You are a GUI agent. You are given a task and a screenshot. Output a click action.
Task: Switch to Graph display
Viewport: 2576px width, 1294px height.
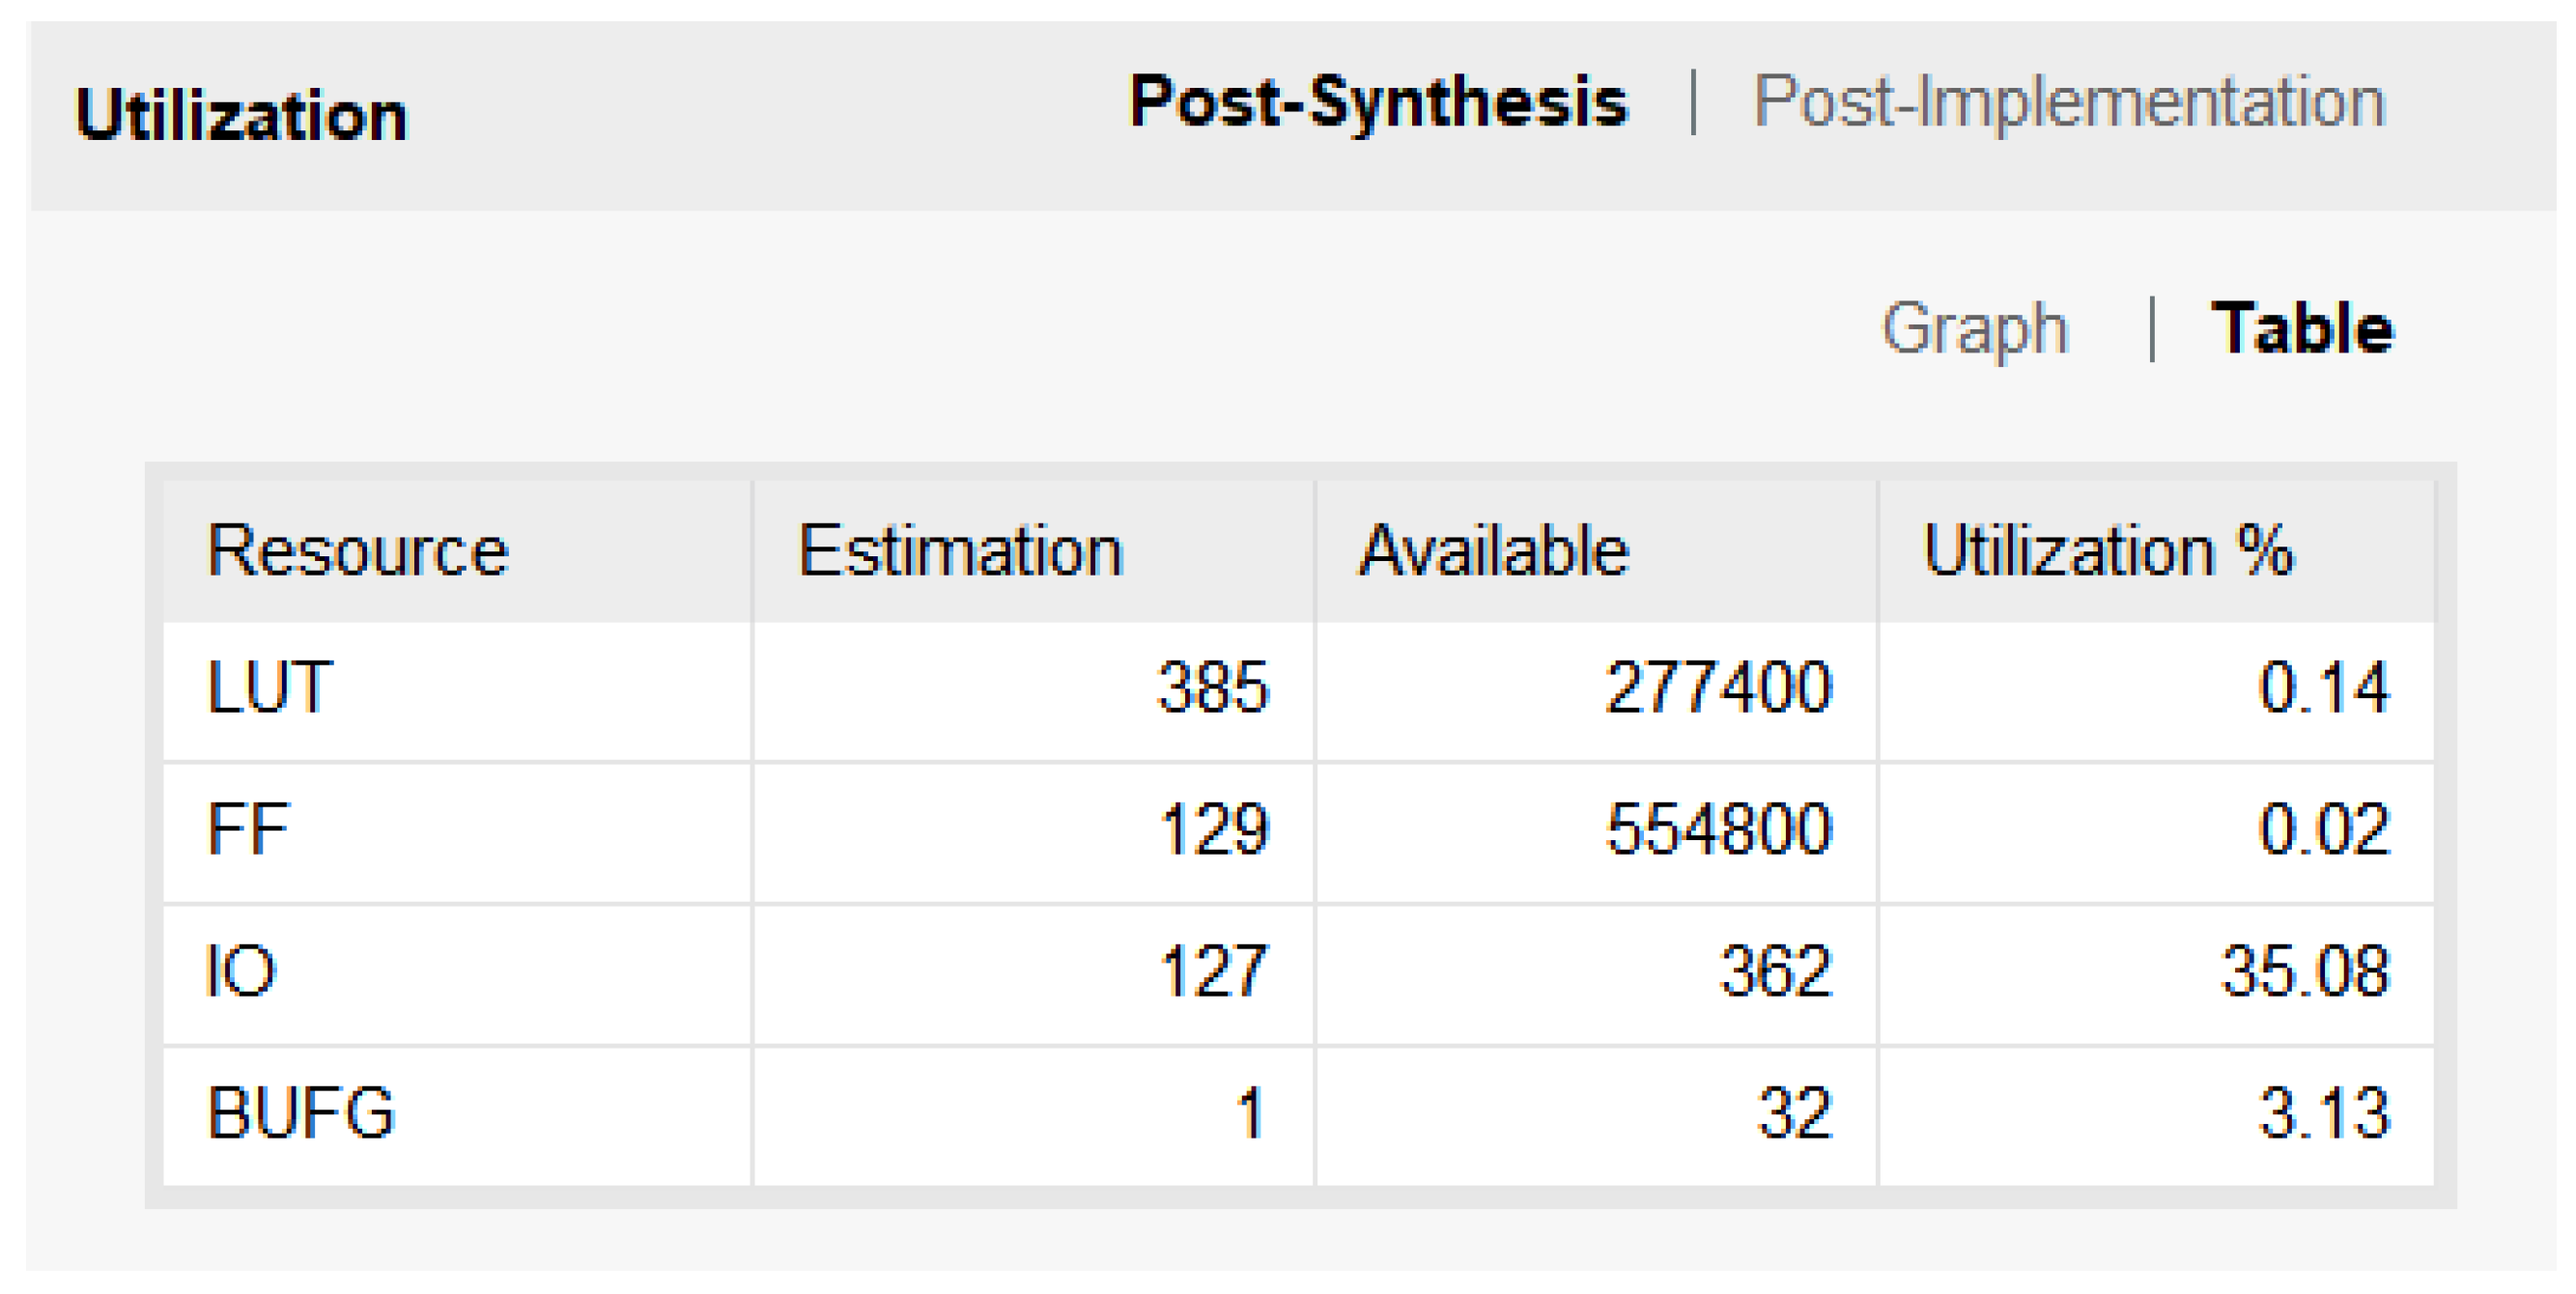[x=1974, y=328]
